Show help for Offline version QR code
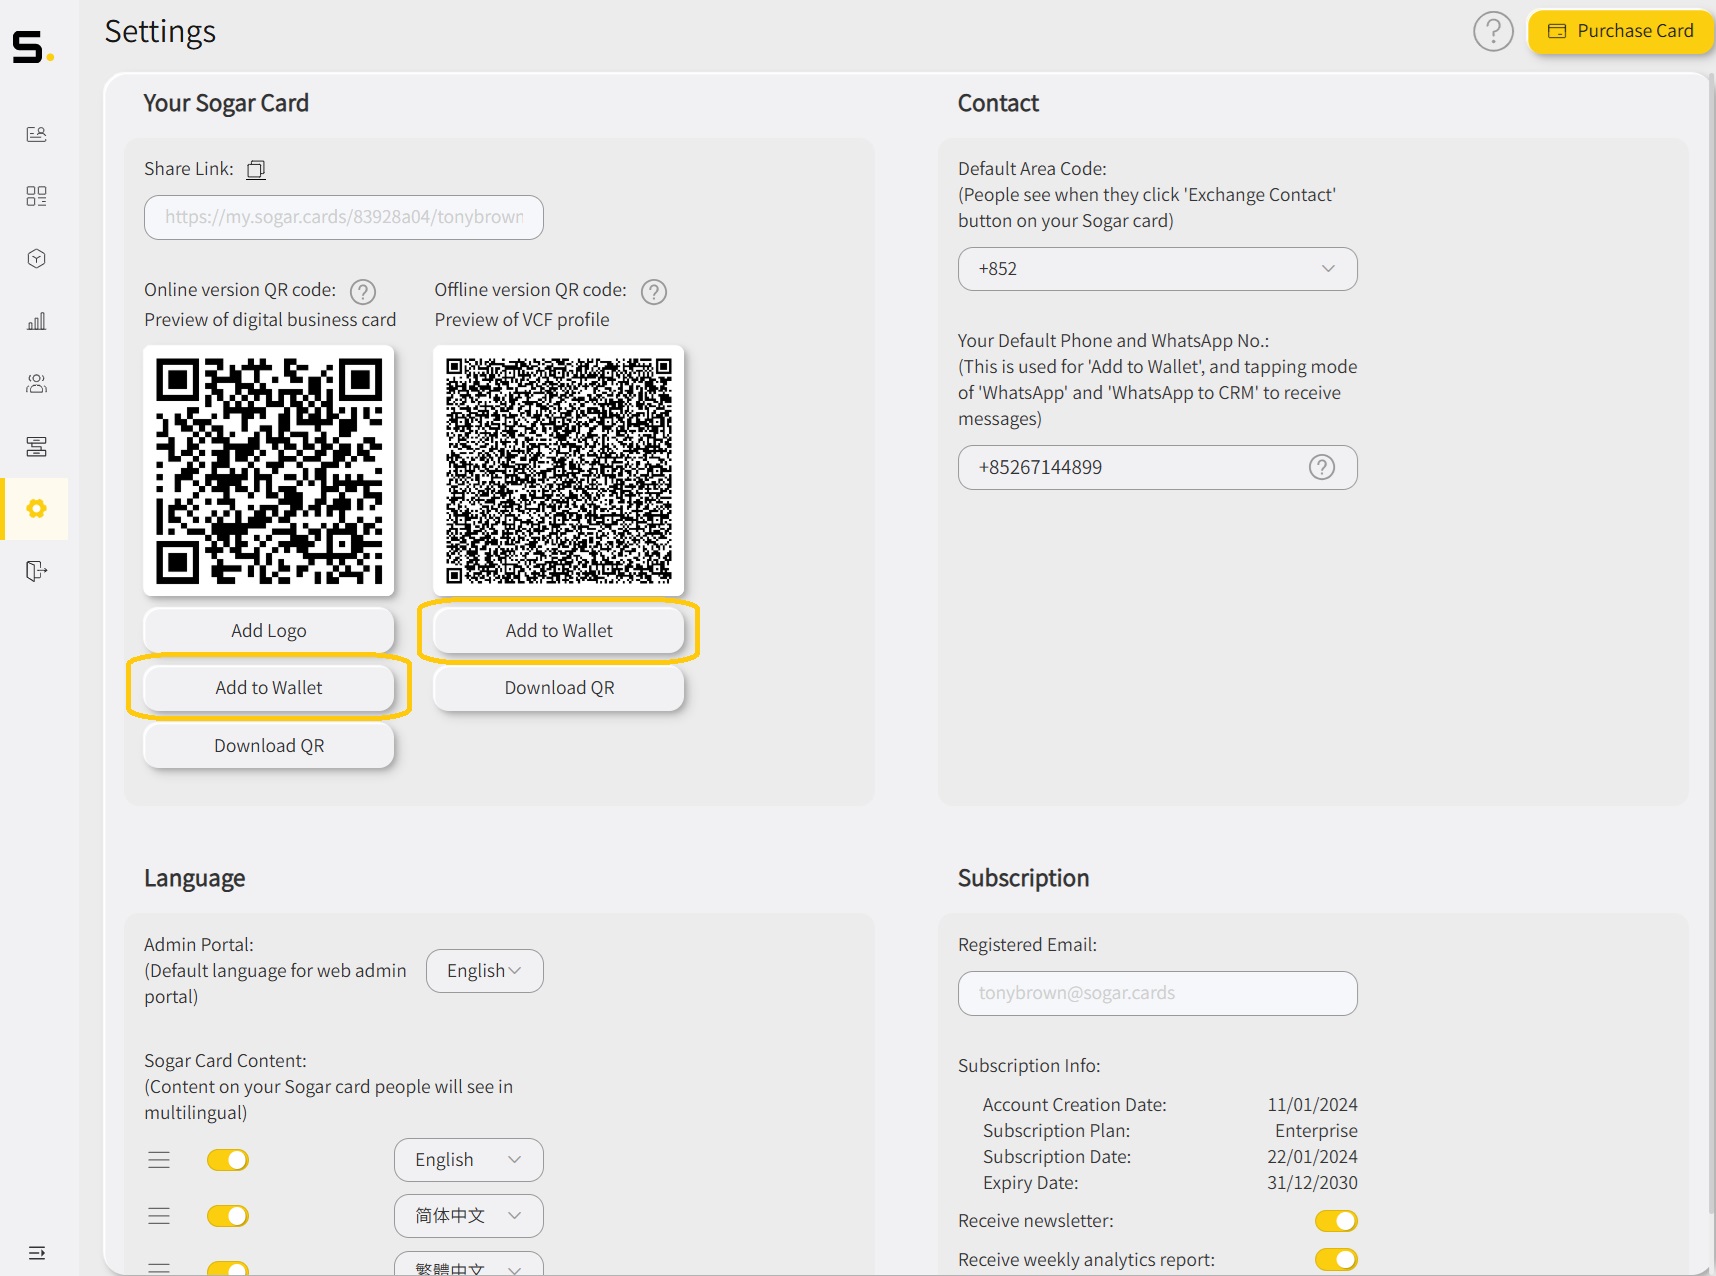Screen dimensions: 1716x1276 pos(654,291)
